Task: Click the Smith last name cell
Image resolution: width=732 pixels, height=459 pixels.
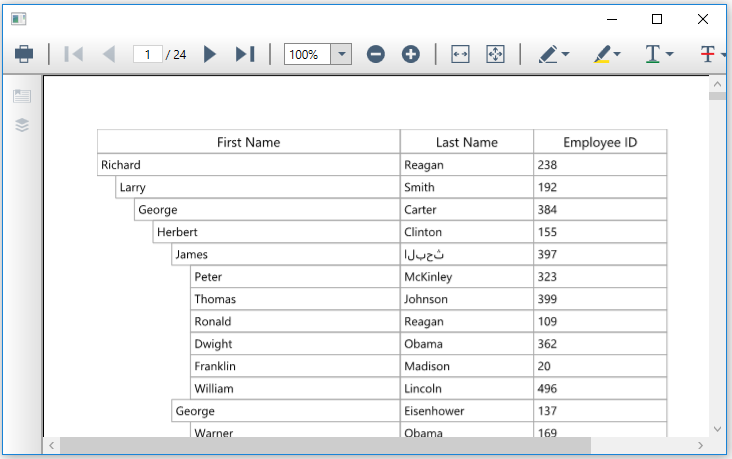Action: (x=467, y=187)
